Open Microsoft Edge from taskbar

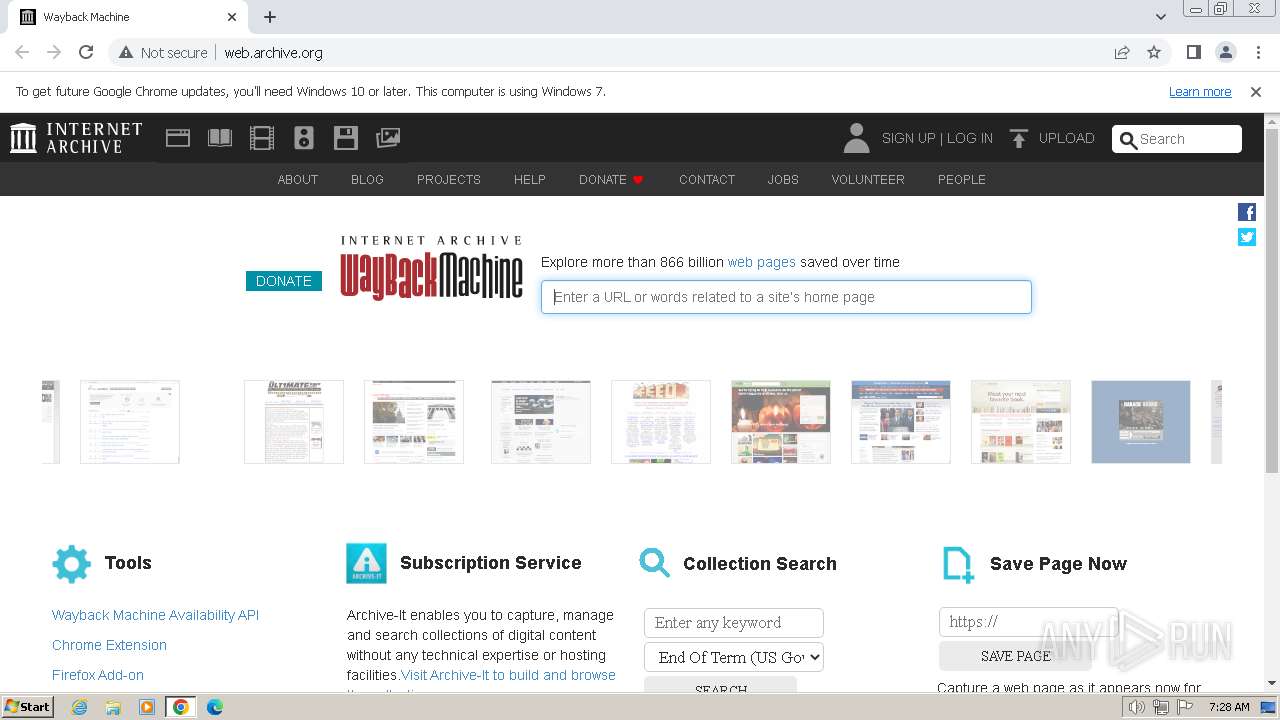click(x=214, y=707)
